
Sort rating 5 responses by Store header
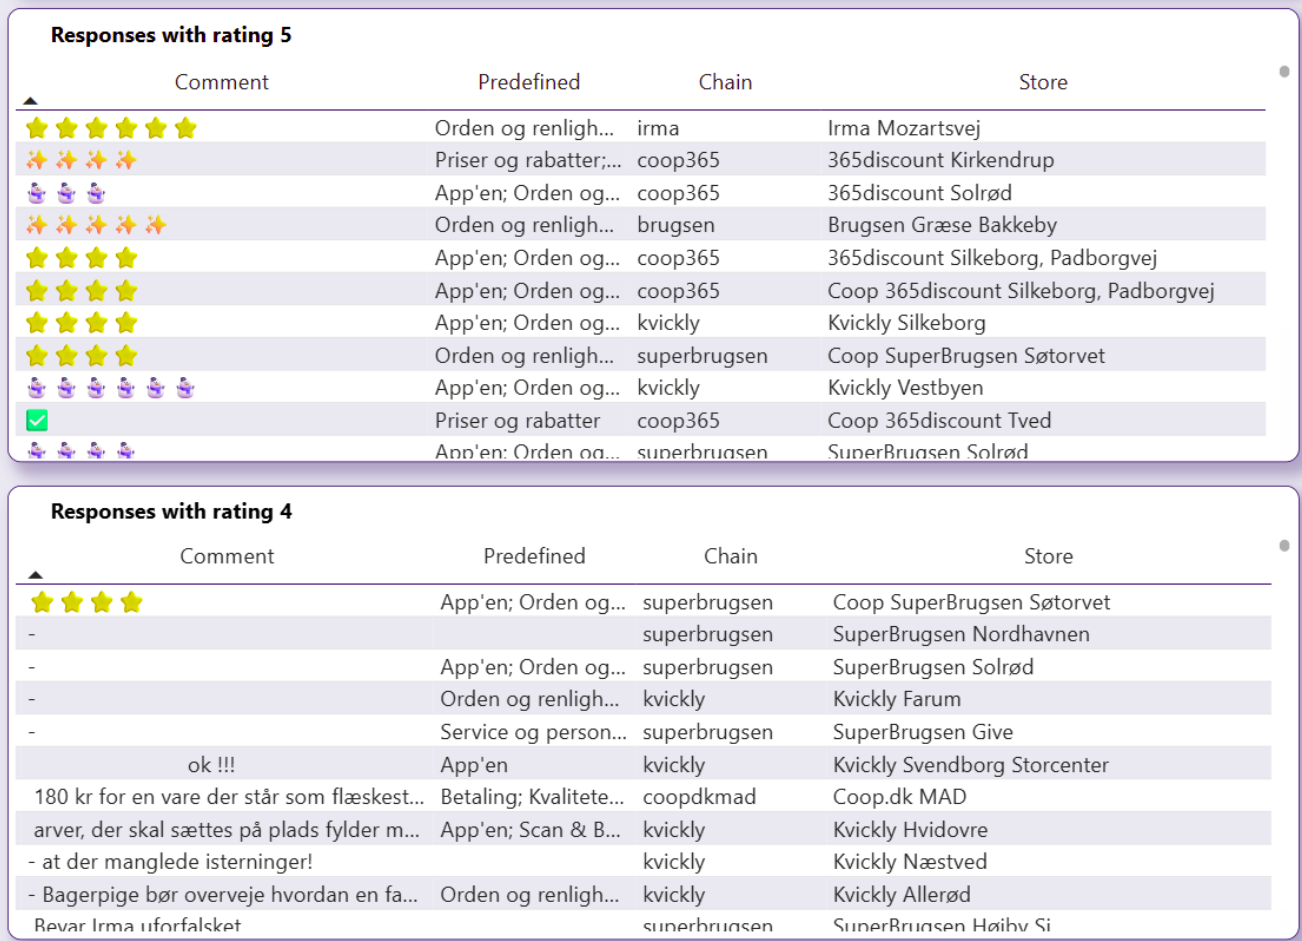[x=1043, y=82]
